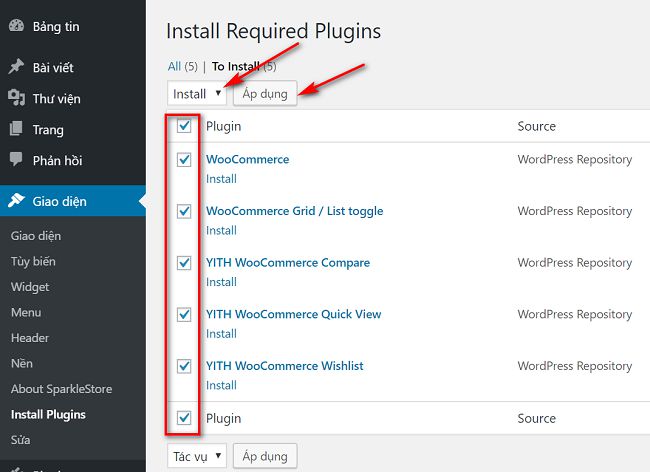The height and width of the screenshot is (472, 650).
Task: Open the Install Plugins submenu item
Action: coord(48,414)
